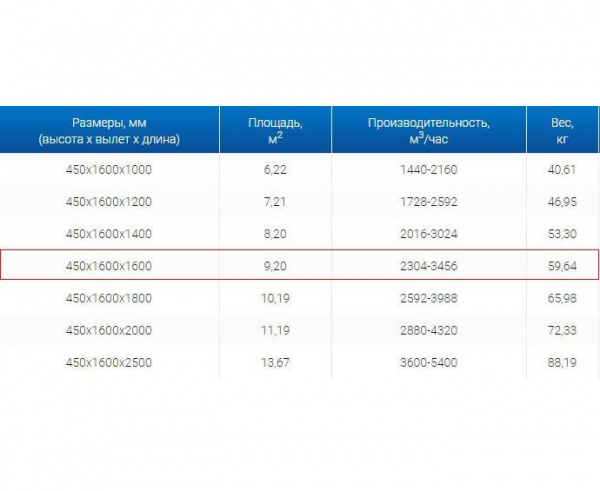Click the Размеры, мм column header

(x=109, y=130)
